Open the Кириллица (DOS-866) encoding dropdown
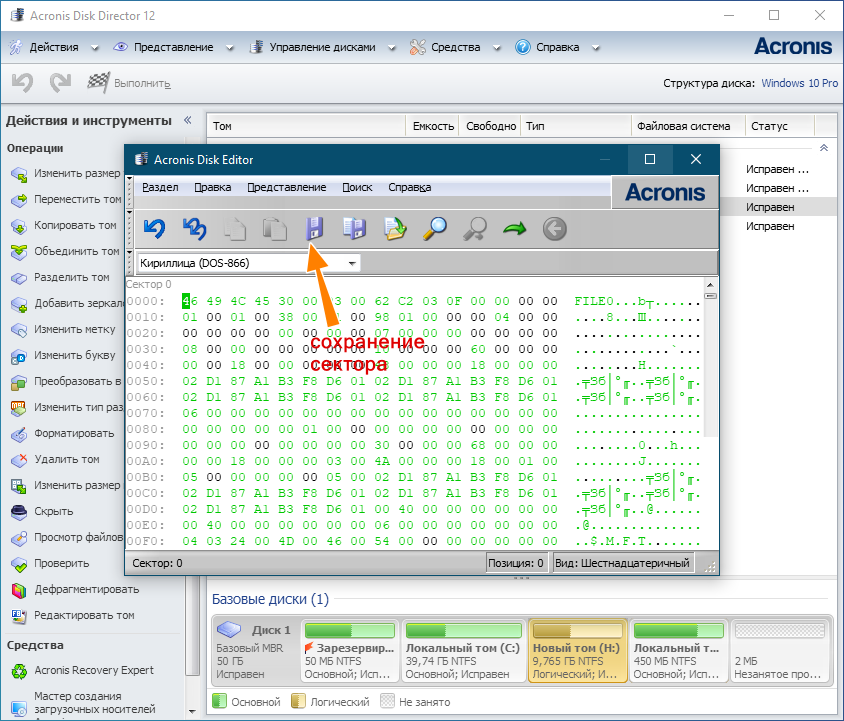The image size is (844, 721). (x=248, y=263)
